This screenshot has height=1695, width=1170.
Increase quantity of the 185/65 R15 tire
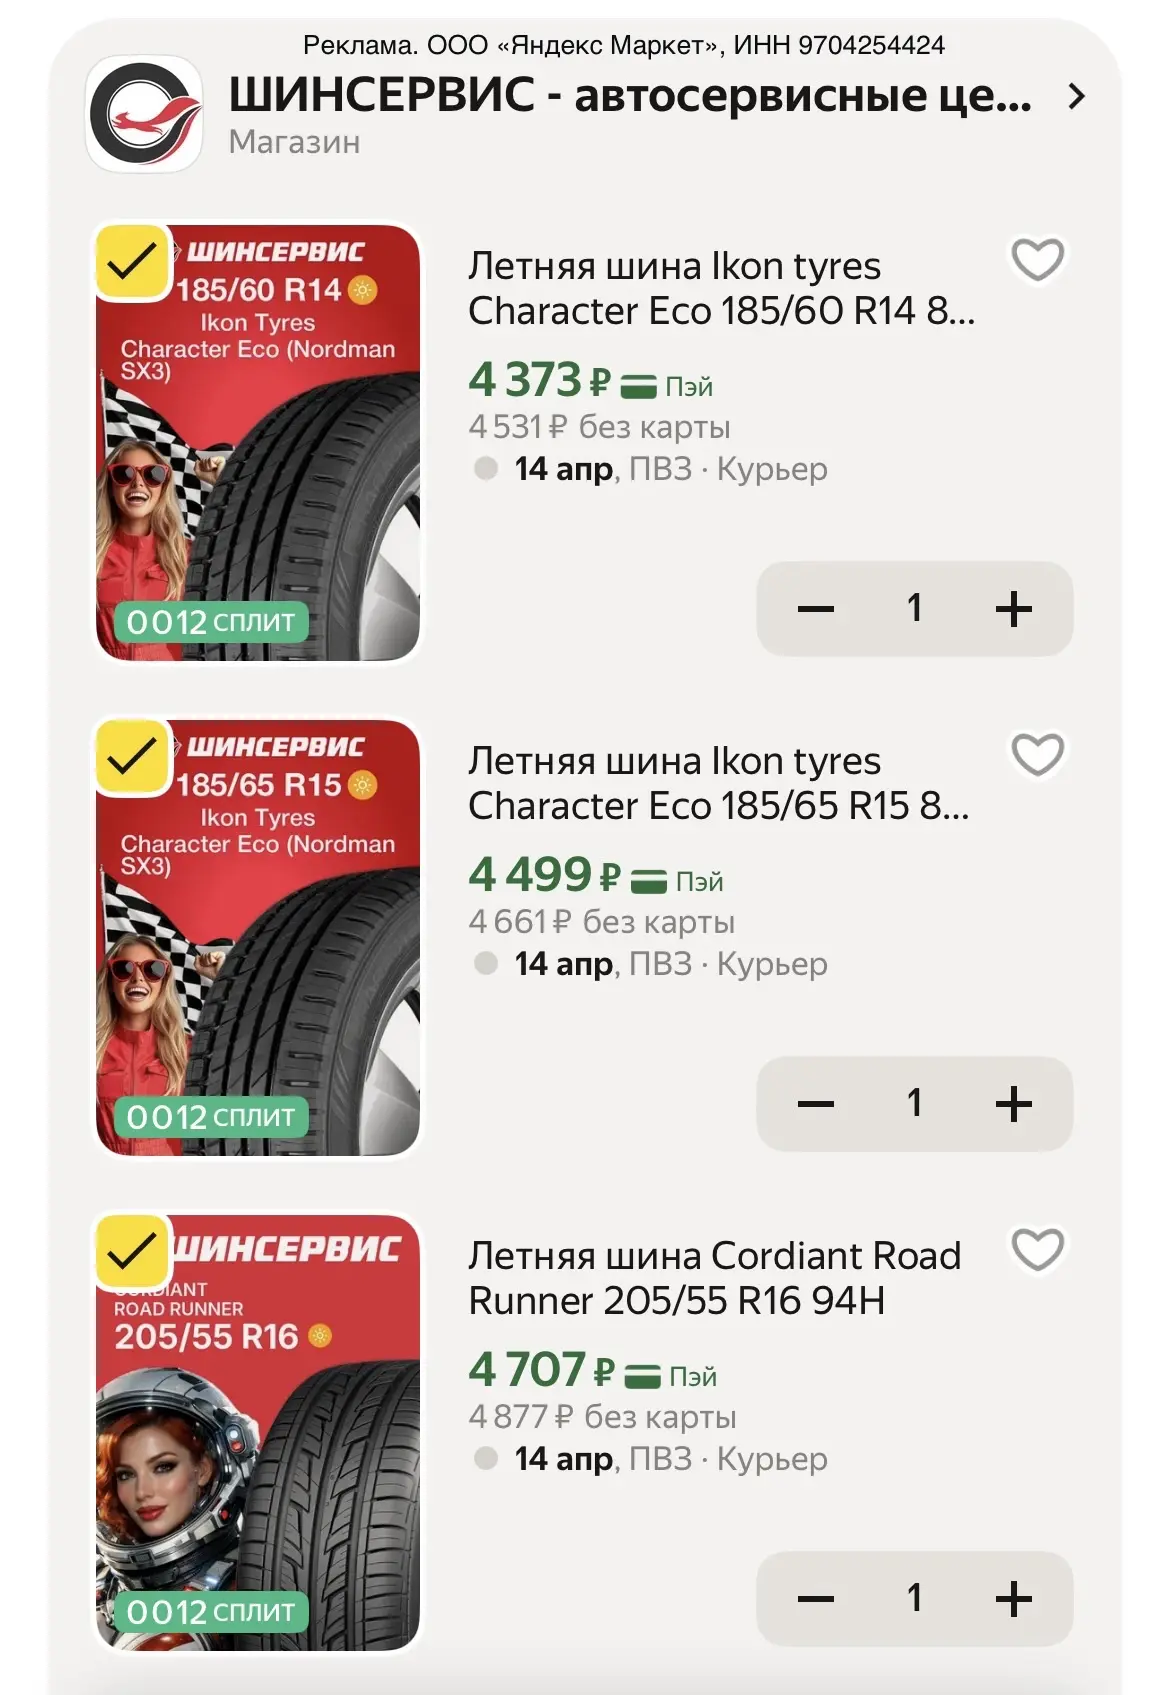[1013, 1104]
